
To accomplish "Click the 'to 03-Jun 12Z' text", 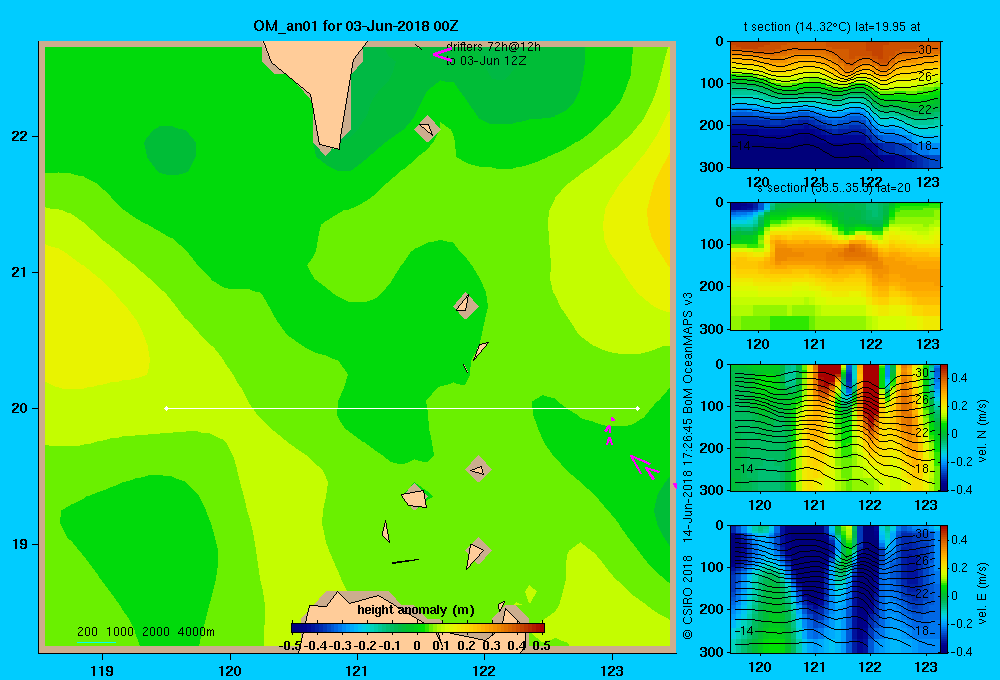I will [486, 61].
